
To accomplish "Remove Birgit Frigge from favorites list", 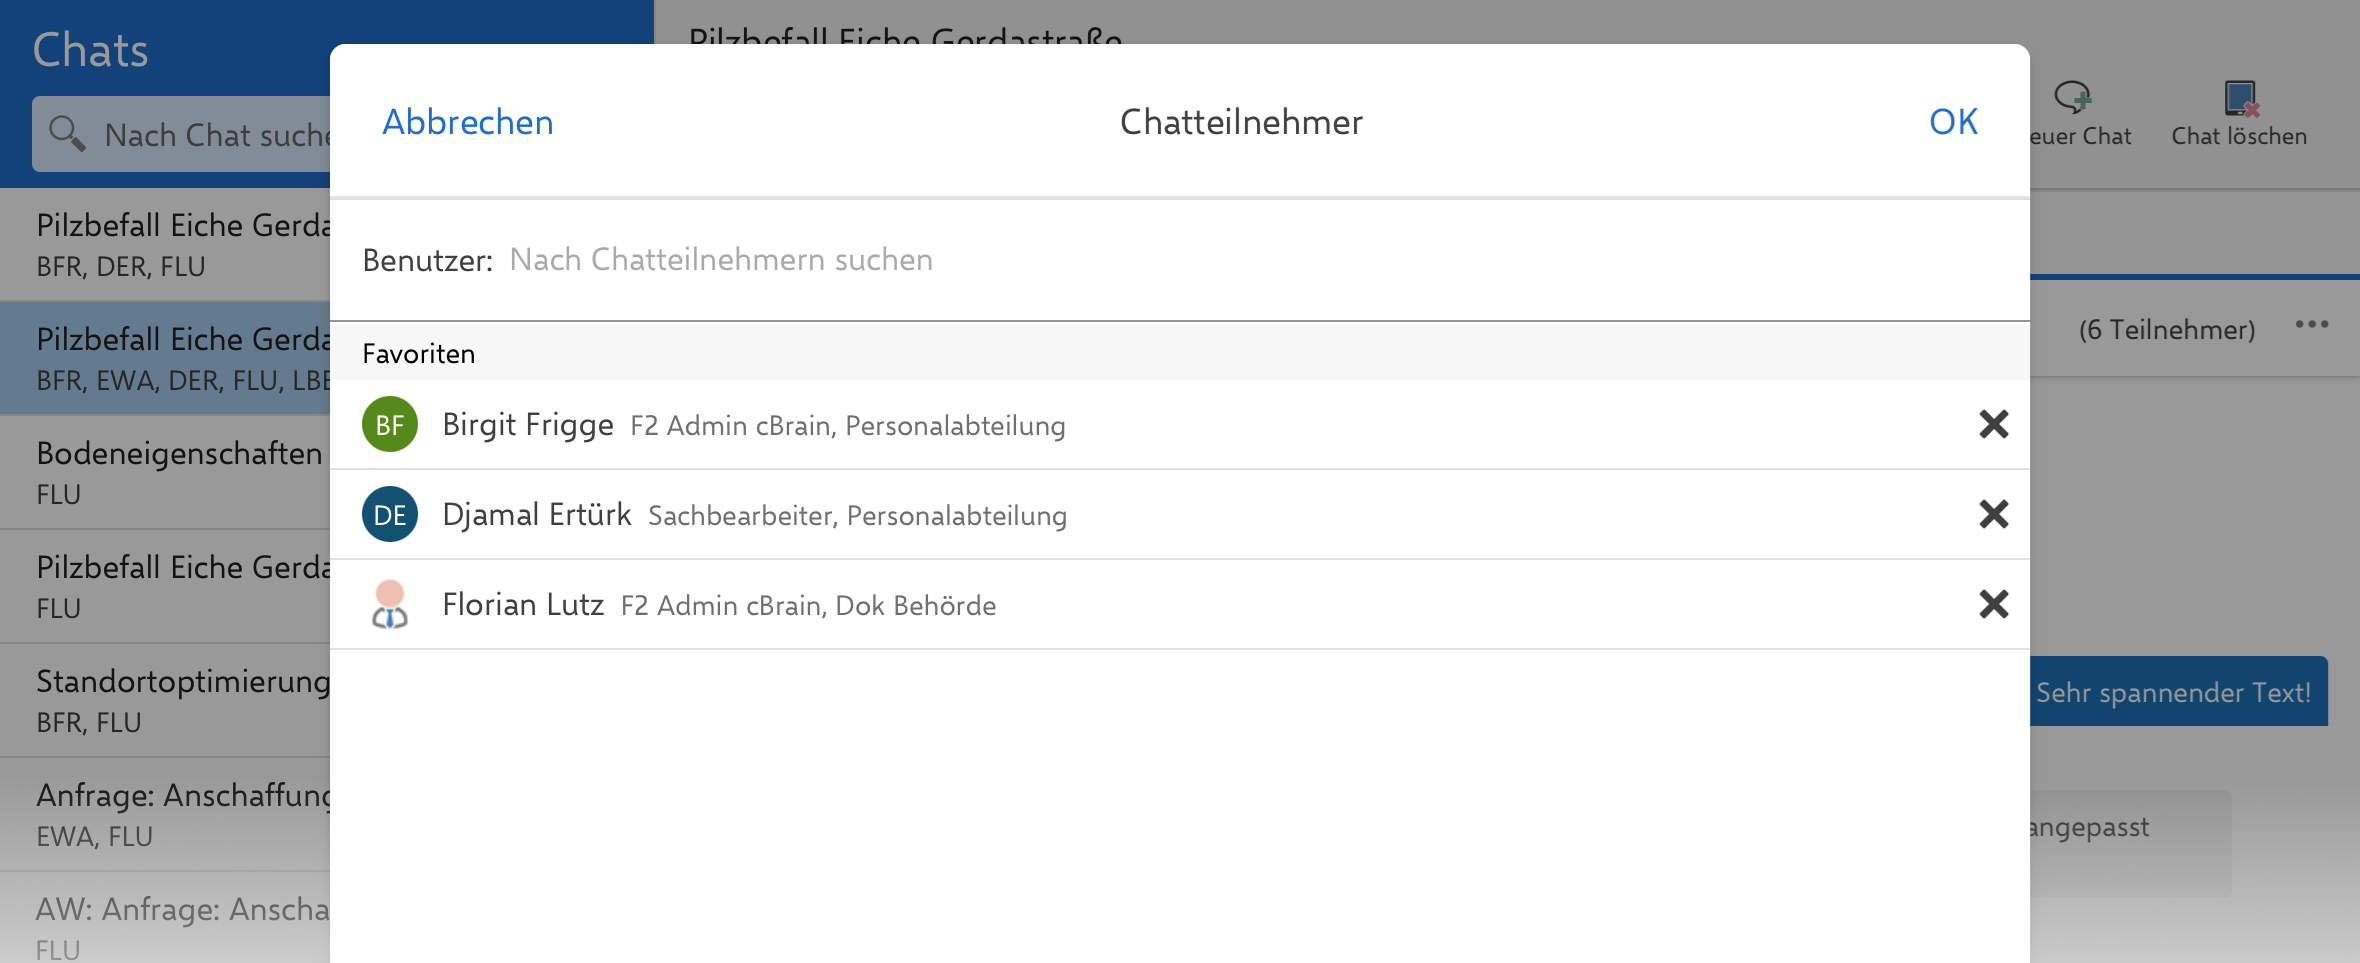I will click(1993, 424).
